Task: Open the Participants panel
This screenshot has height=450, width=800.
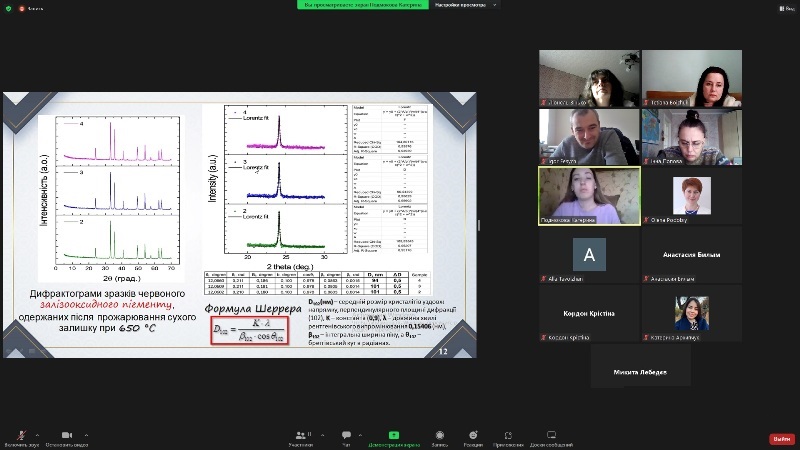Action: (x=301, y=437)
